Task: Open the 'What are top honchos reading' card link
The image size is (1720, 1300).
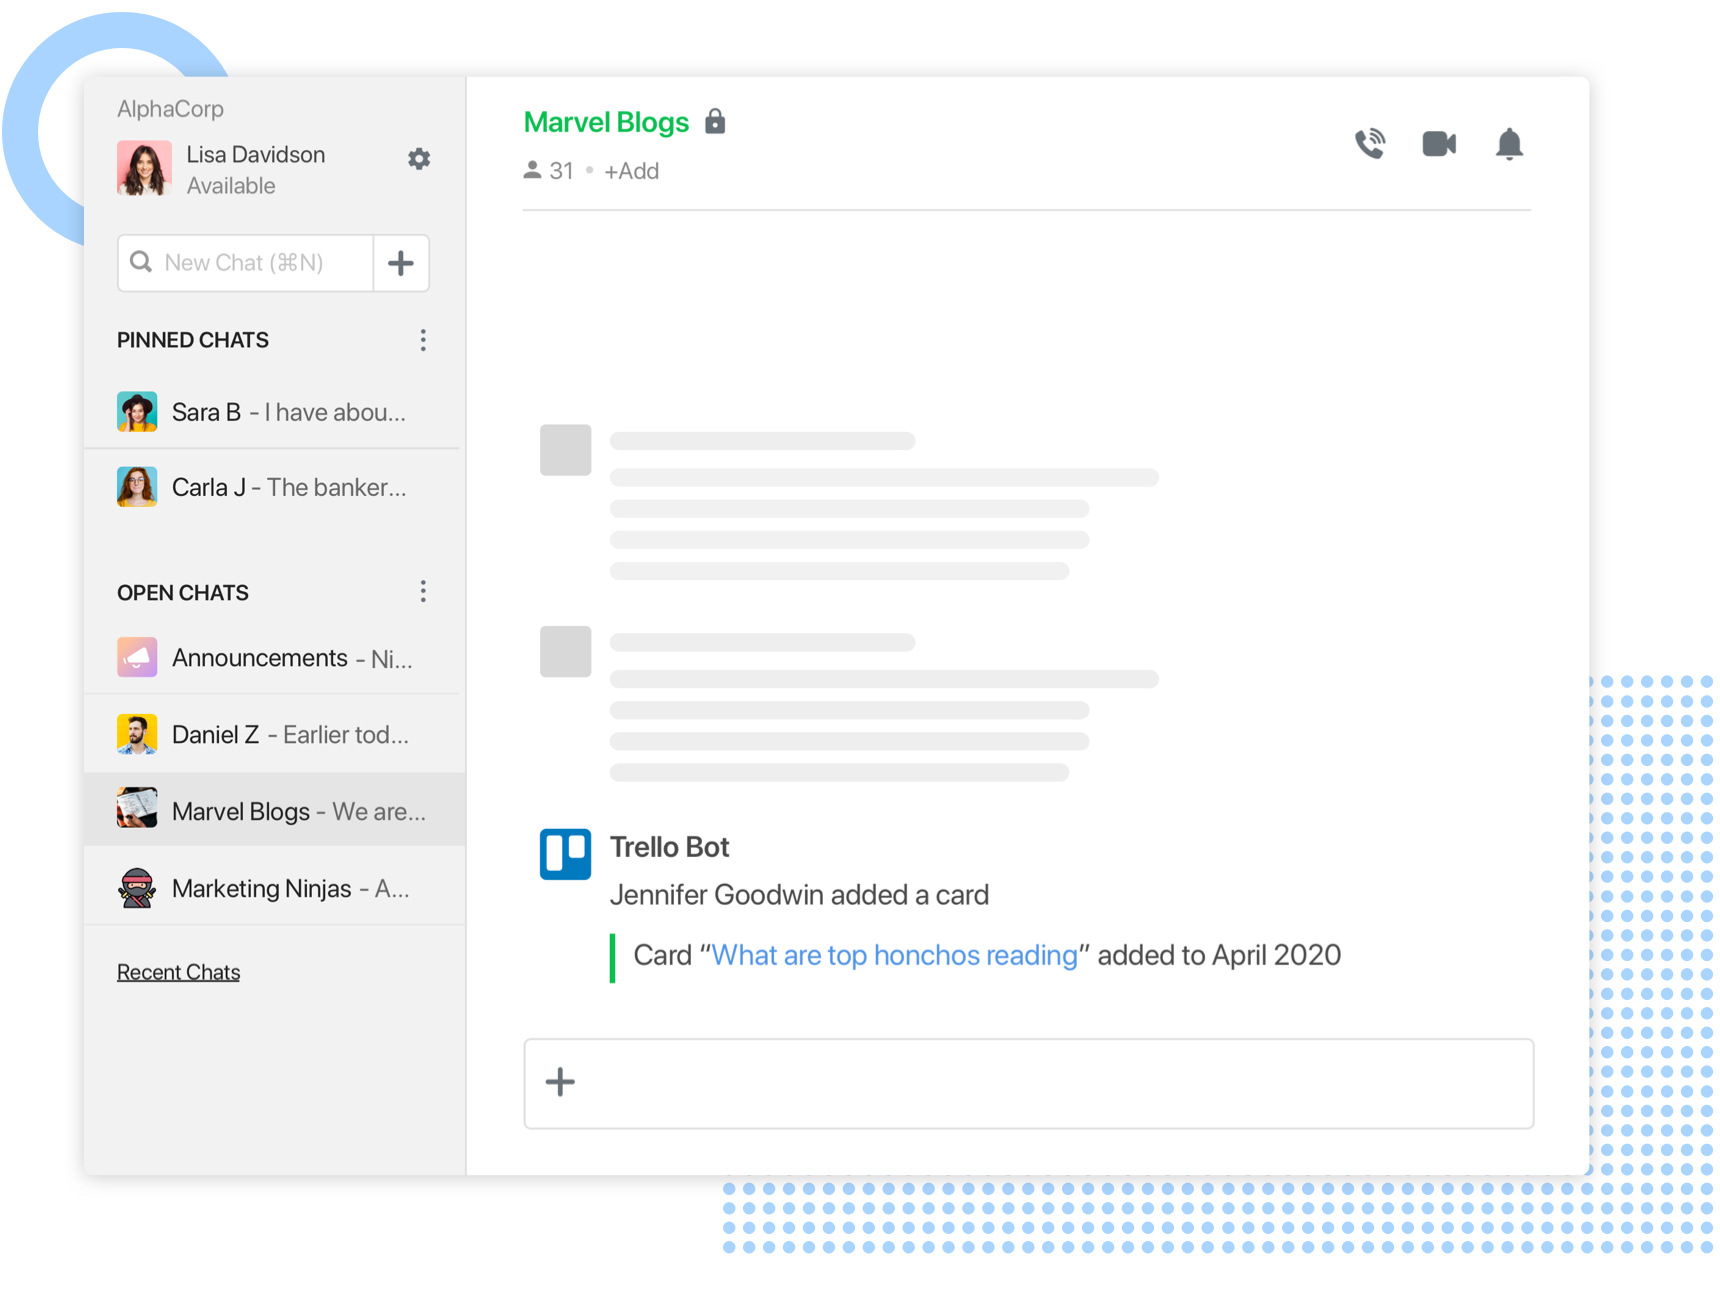Action: [895, 955]
